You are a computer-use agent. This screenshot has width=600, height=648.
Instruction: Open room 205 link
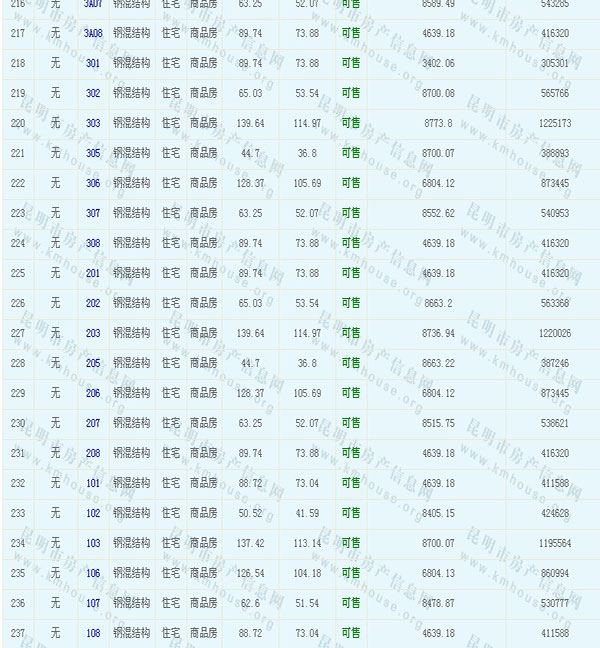pyautogui.click(x=93, y=363)
